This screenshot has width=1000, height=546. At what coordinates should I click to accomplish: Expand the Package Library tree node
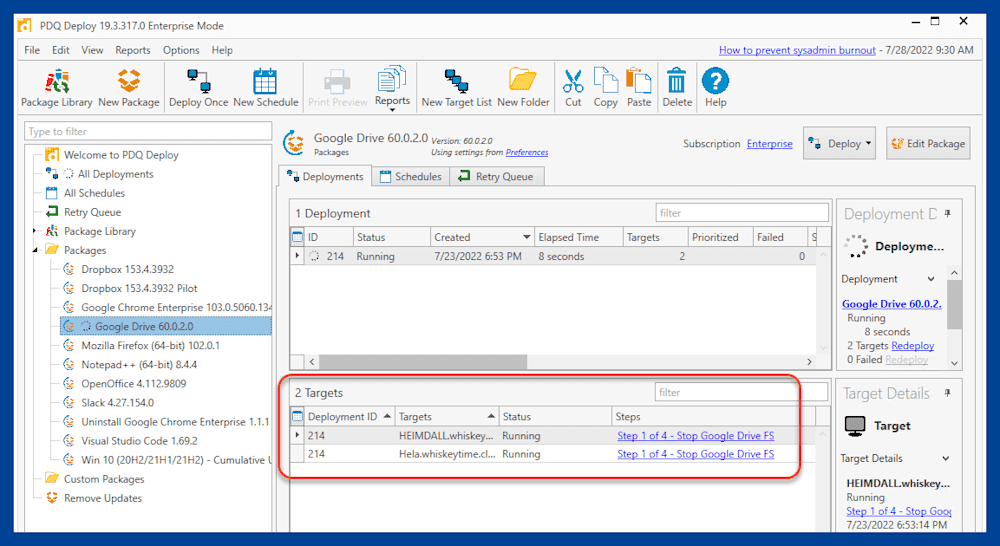[34, 231]
